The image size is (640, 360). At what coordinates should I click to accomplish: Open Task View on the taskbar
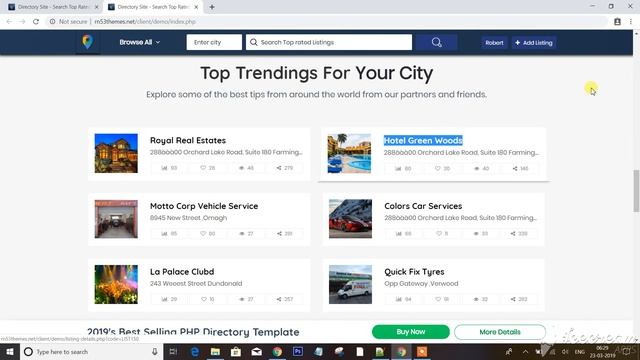coord(173,351)
